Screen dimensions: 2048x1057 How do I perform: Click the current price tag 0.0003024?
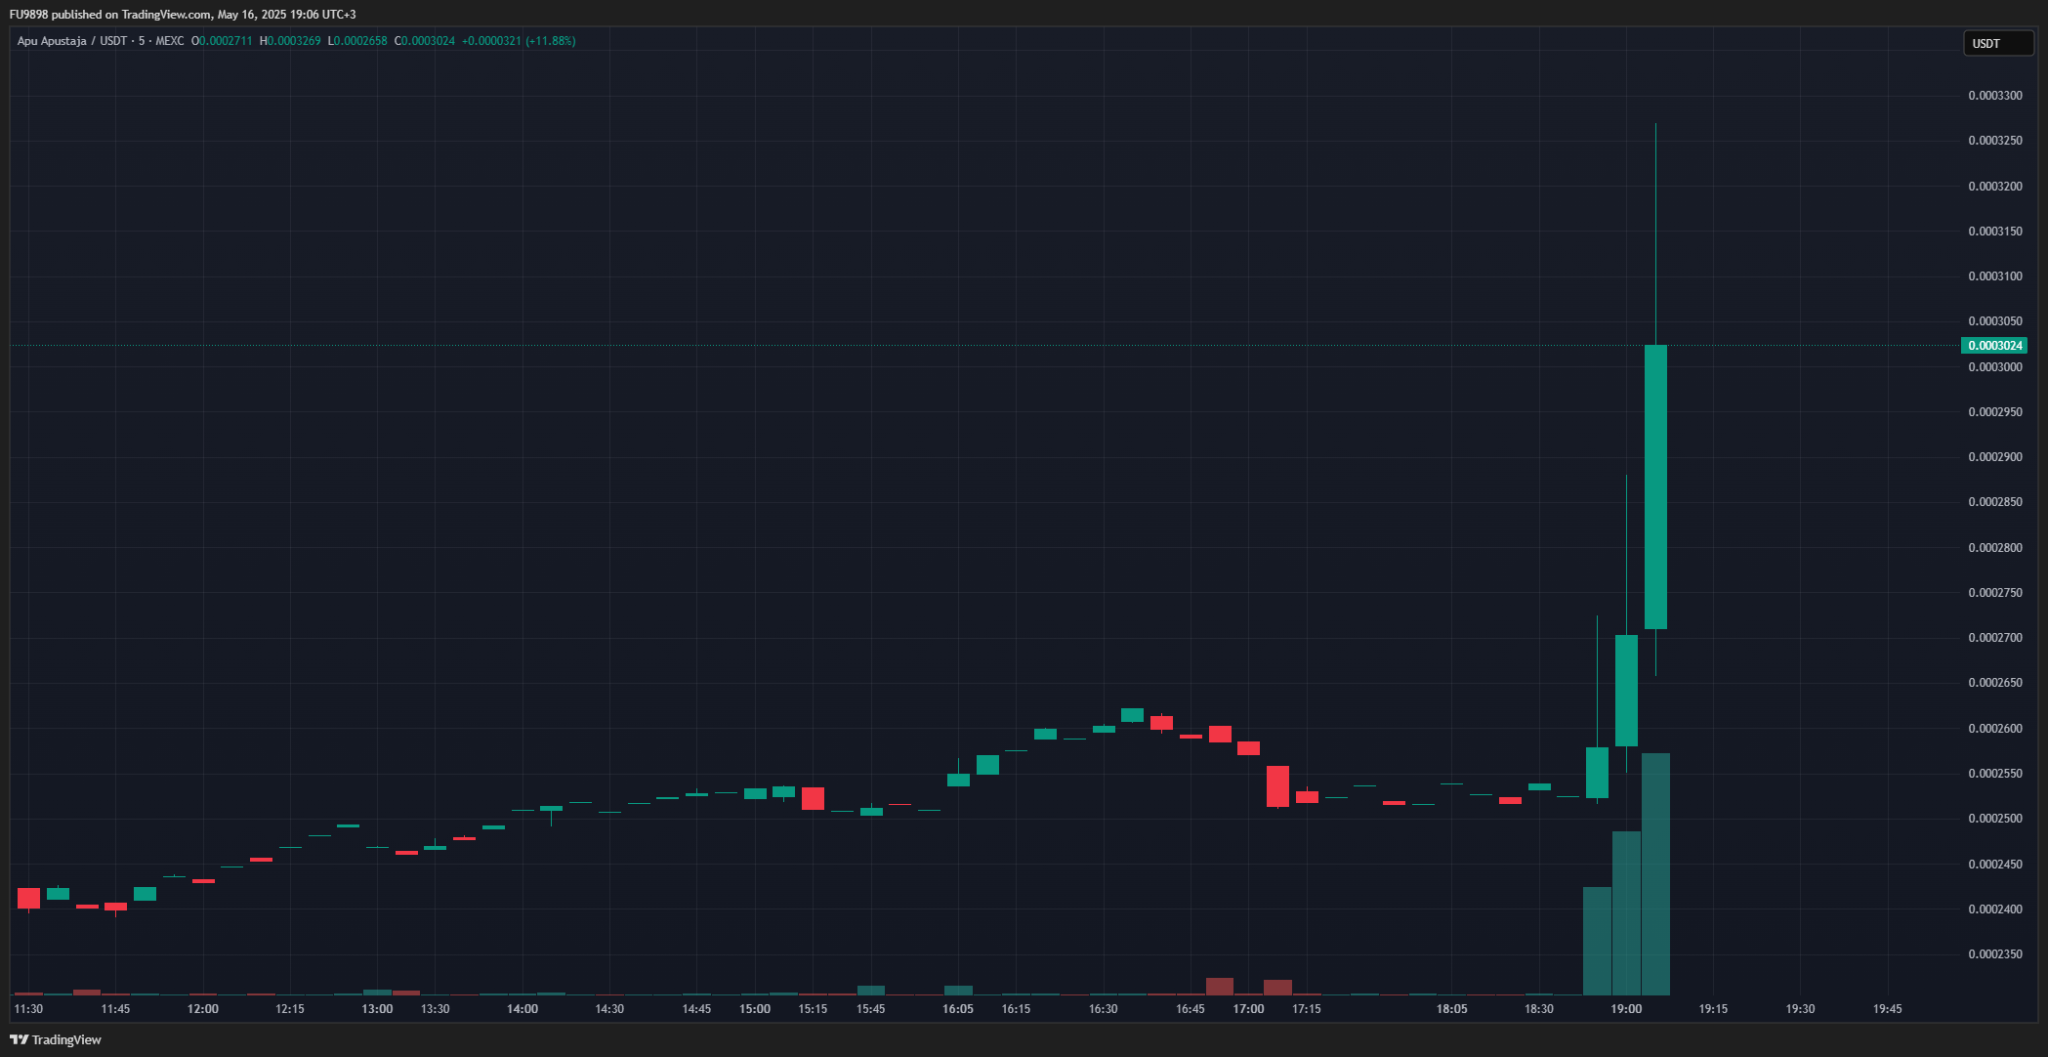coord(1994,346)
